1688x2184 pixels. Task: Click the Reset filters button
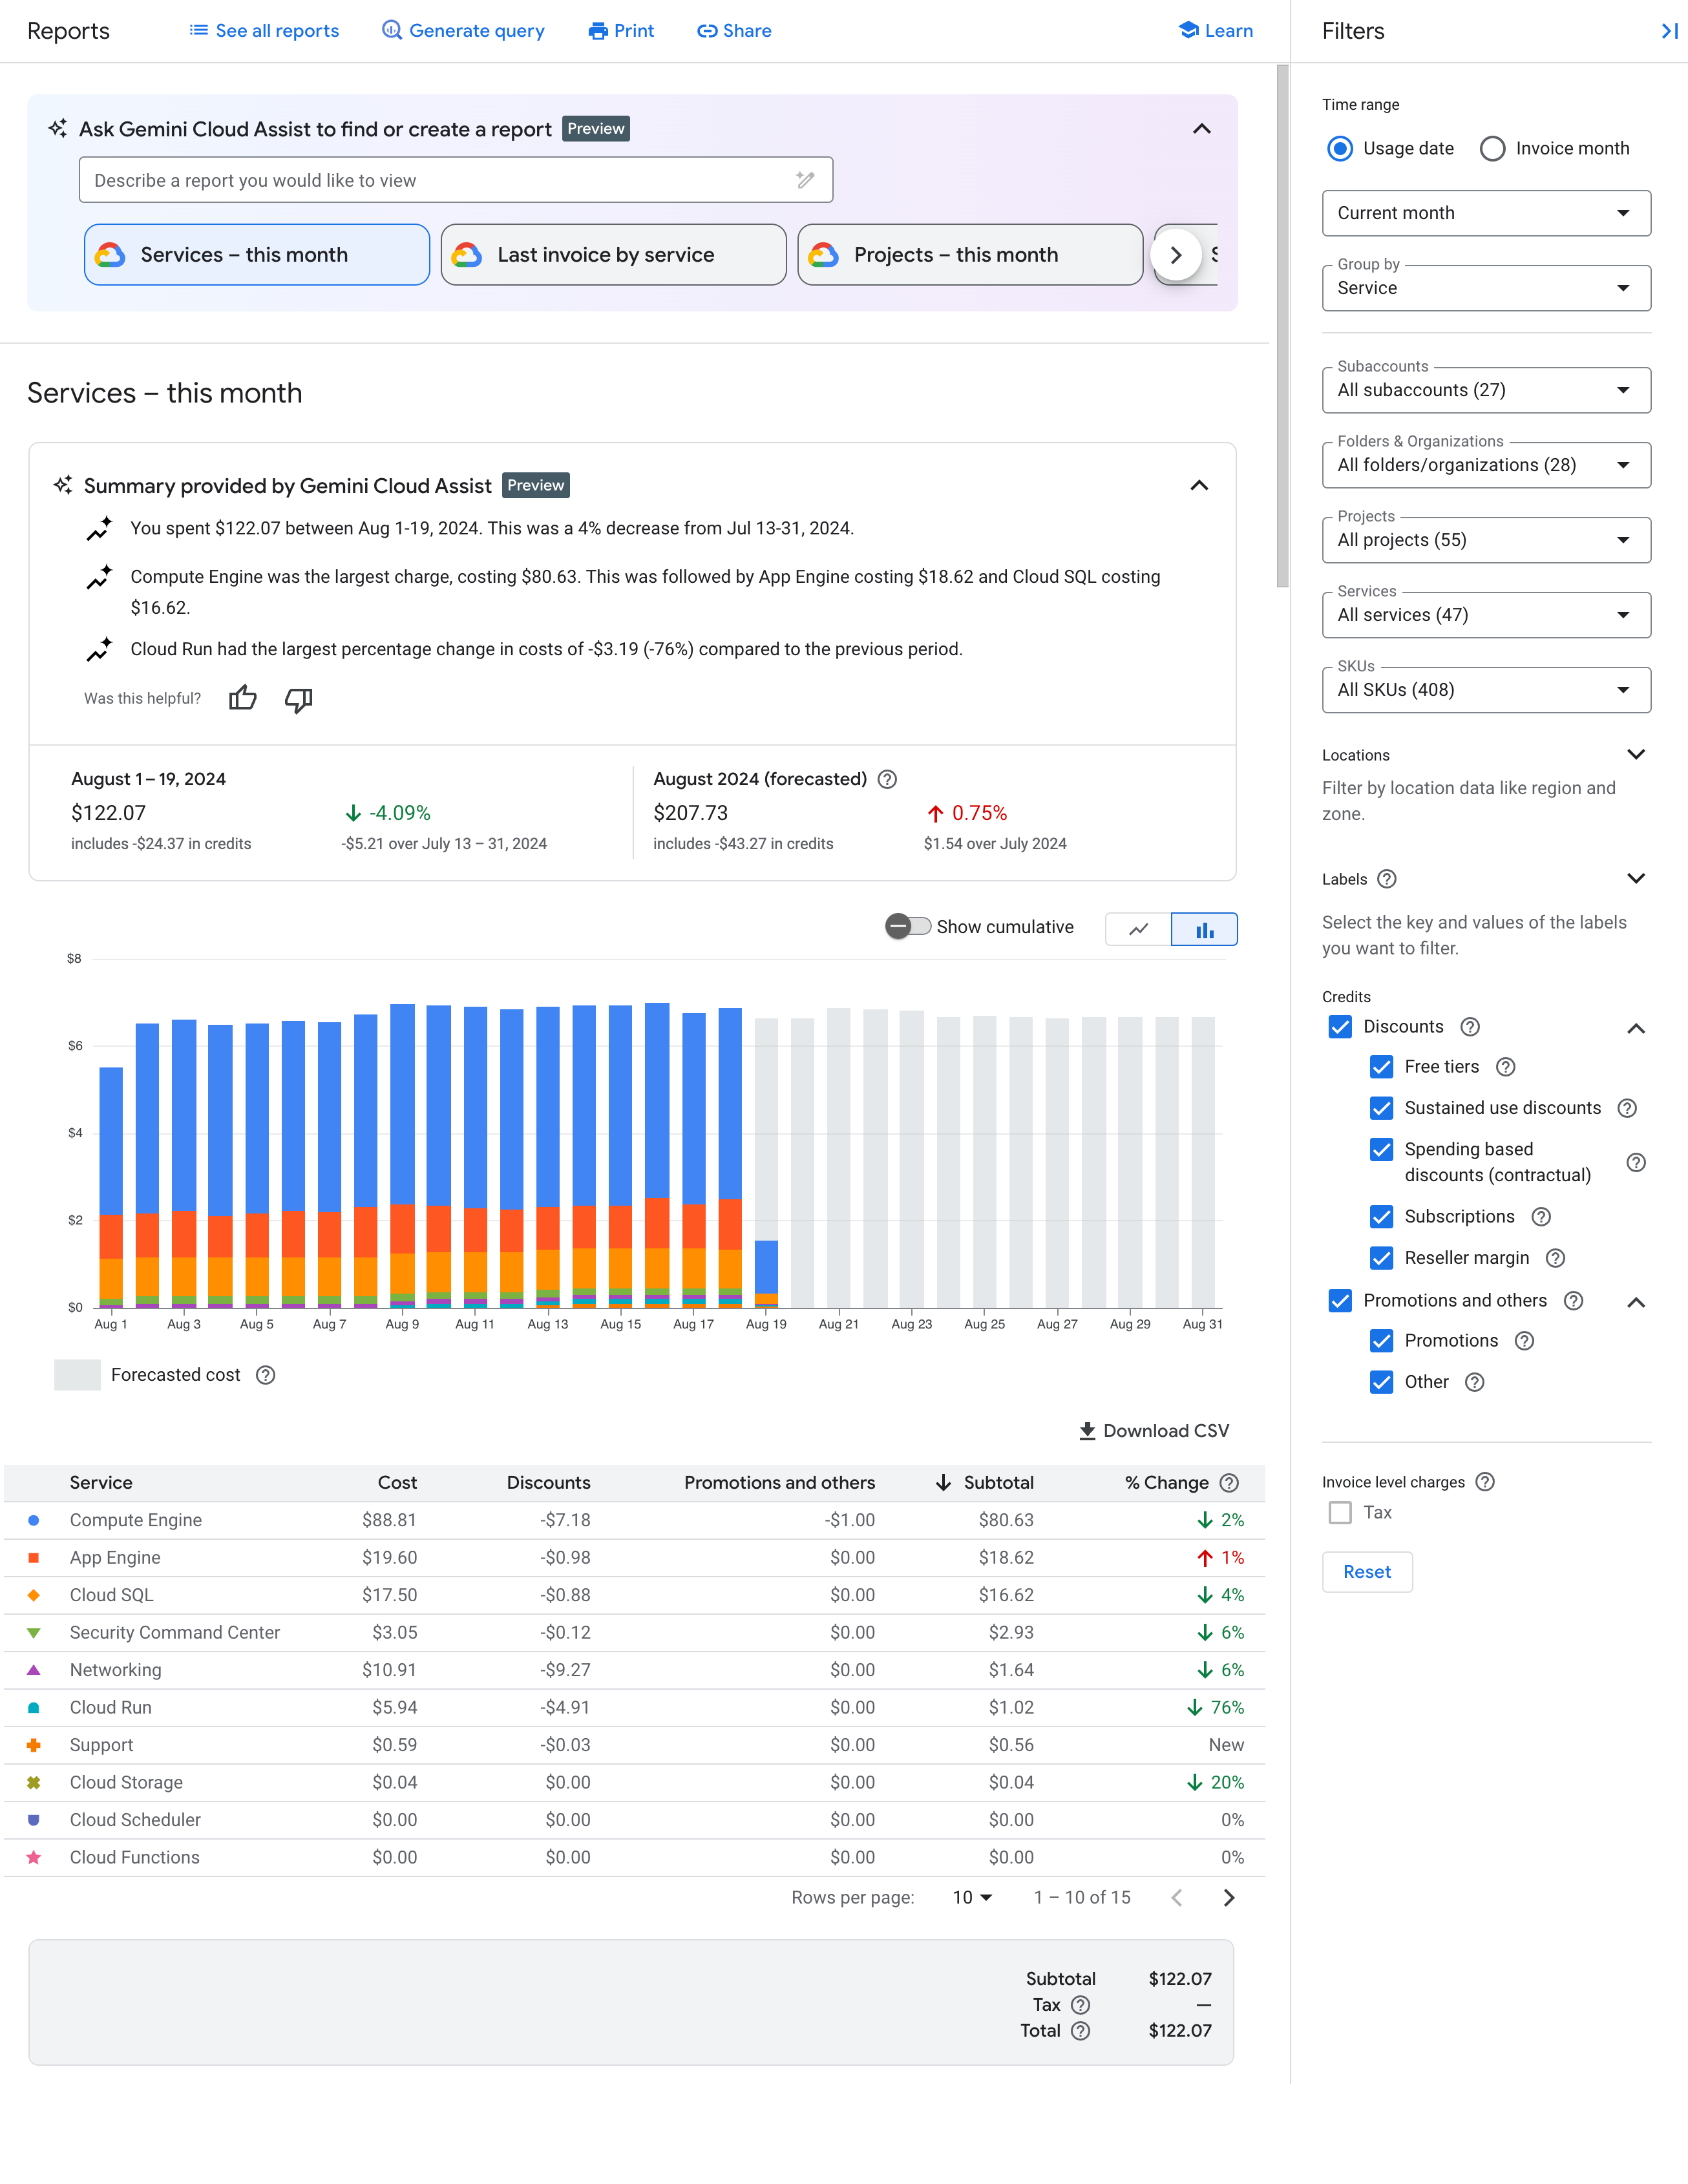tap(1366, 1571)
